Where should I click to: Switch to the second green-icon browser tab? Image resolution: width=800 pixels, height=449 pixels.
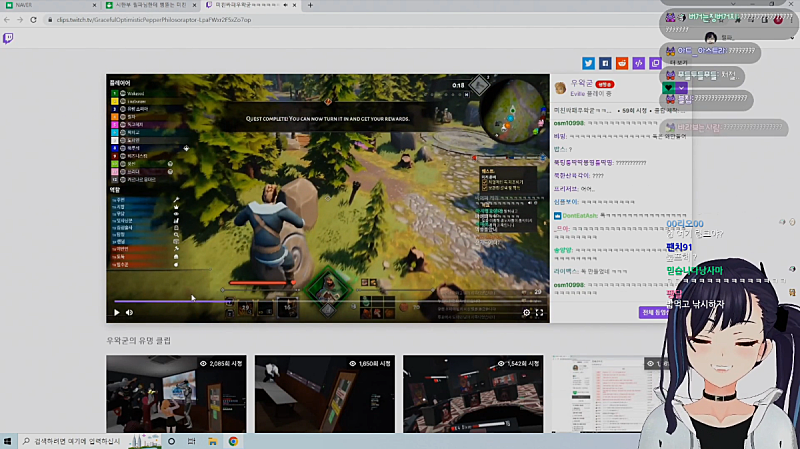tap(150, 5)
